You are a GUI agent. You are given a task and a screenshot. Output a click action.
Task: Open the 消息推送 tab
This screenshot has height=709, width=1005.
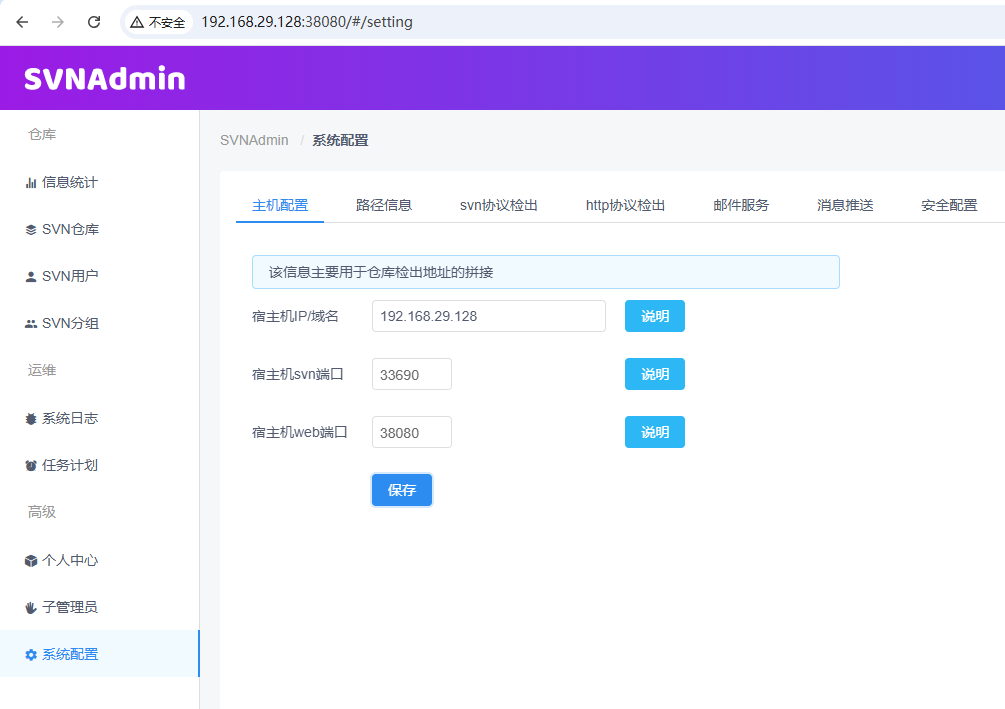[845, 205]
